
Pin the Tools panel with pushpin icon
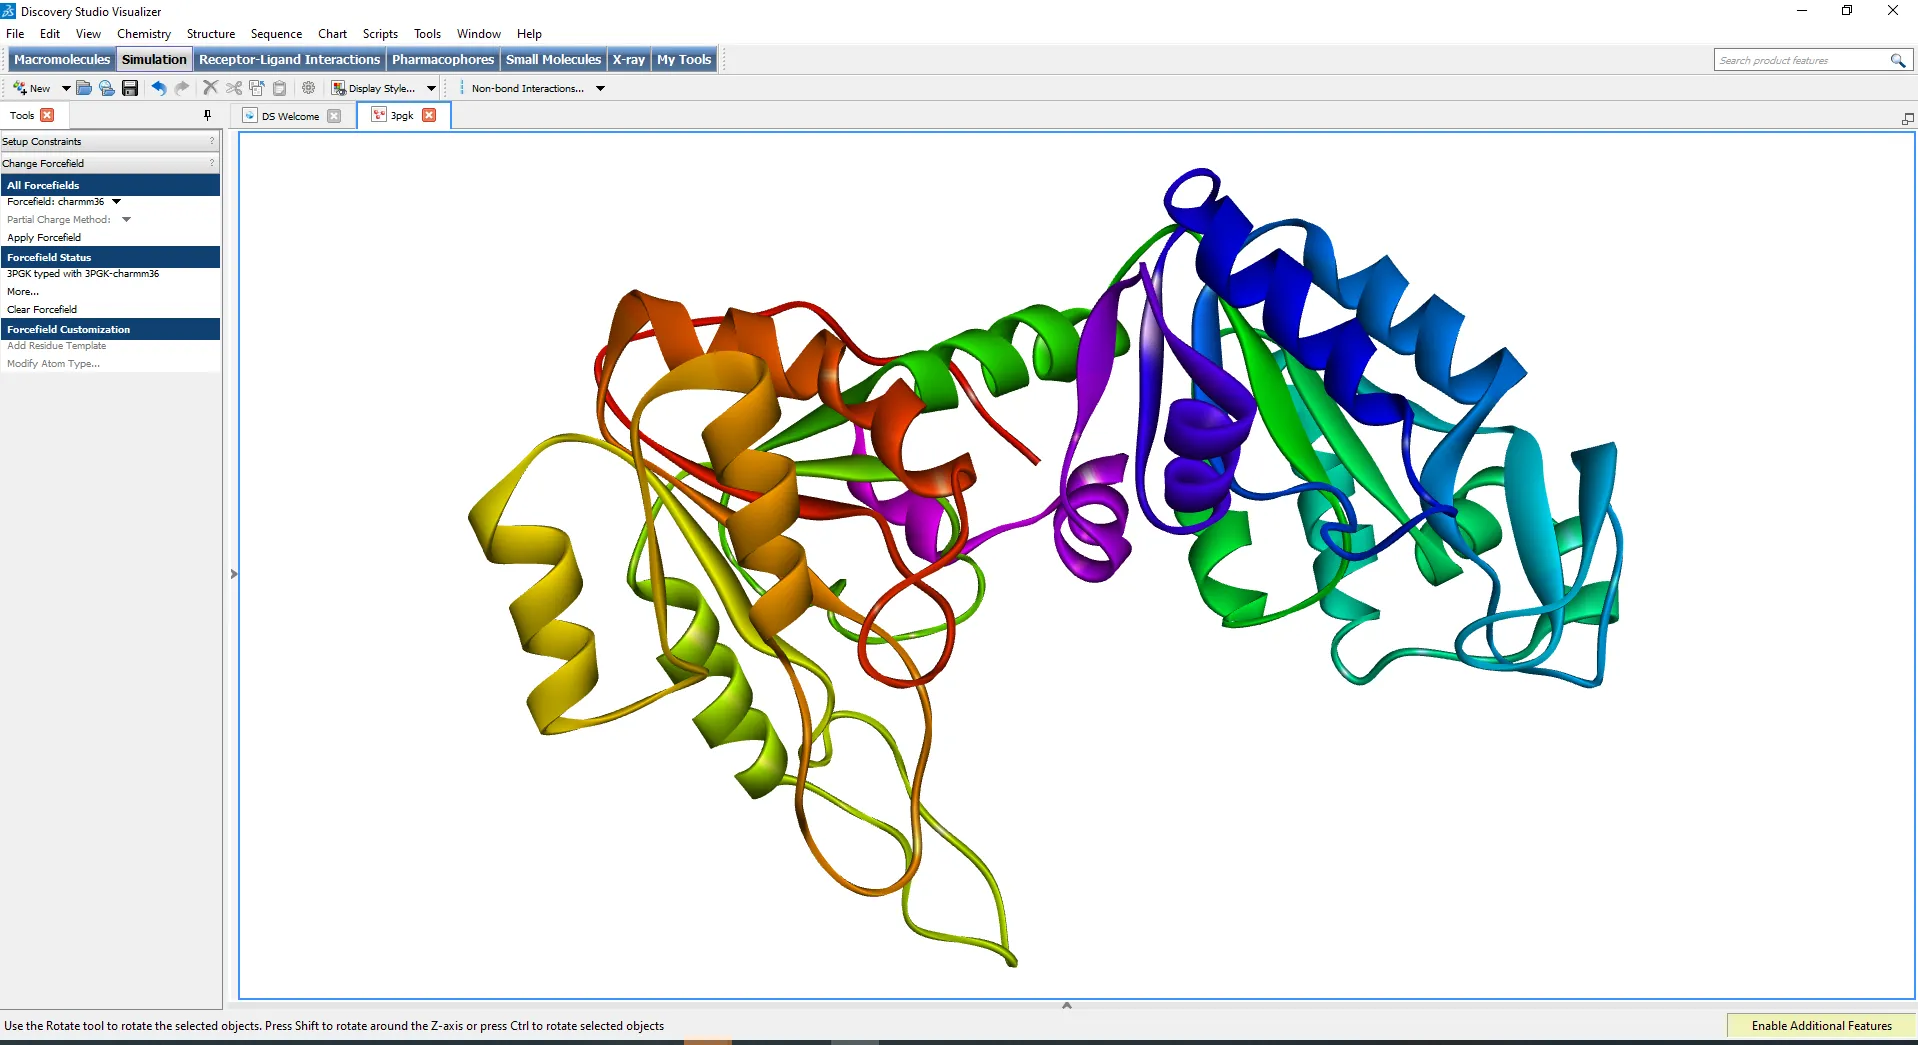click(207, 115)
